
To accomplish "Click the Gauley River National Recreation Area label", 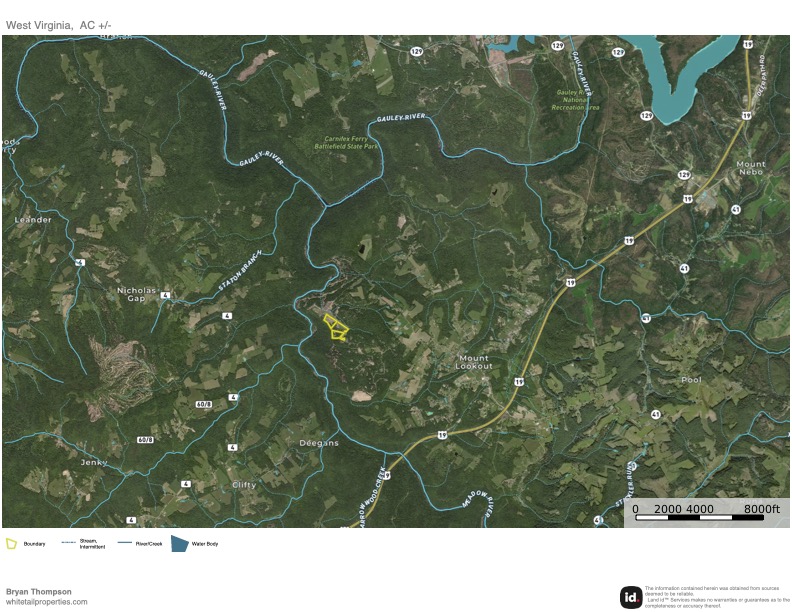I will 575,100.
